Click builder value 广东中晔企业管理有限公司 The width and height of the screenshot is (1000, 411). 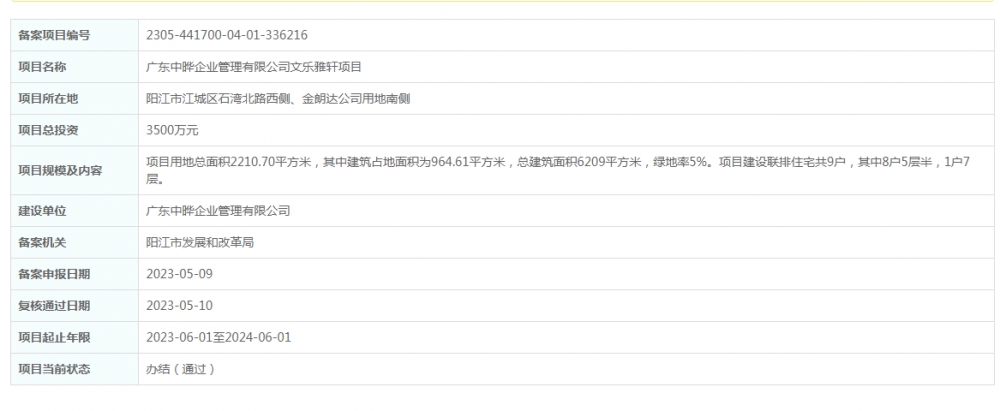click(218, 211)
